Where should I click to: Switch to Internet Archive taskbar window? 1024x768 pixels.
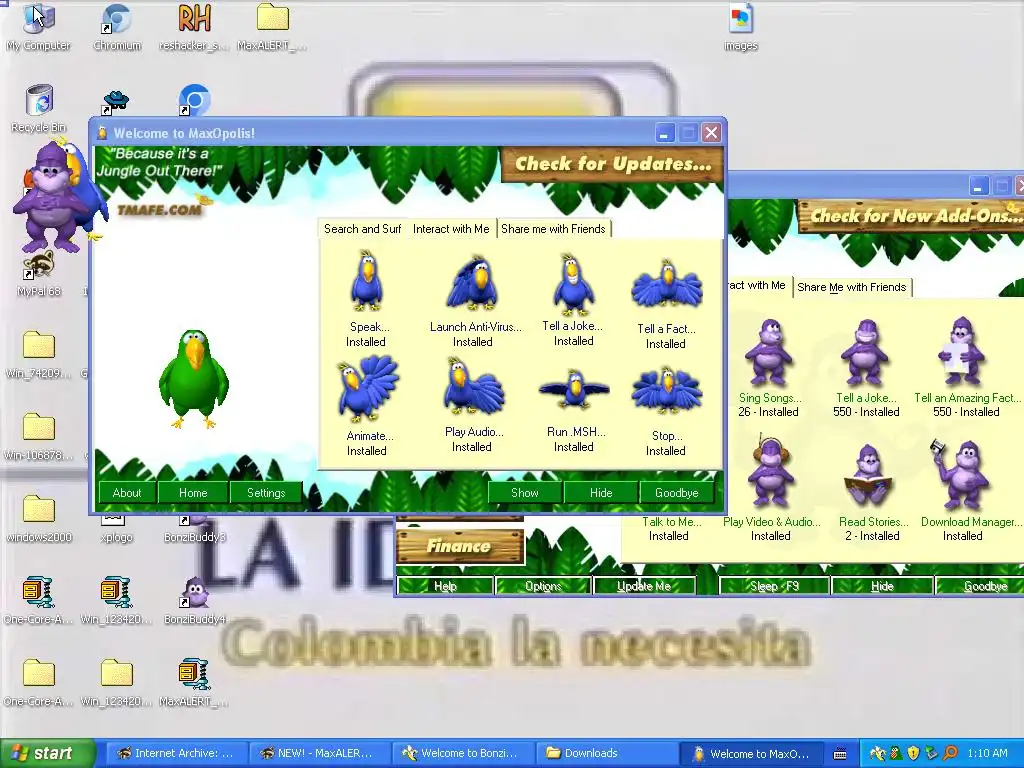(176, 753)
